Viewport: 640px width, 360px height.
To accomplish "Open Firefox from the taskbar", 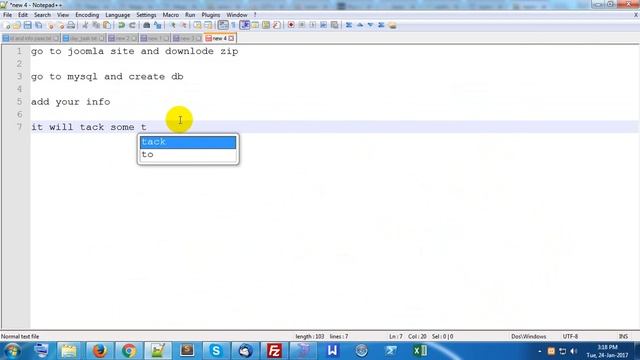I will tap(99, 351).
